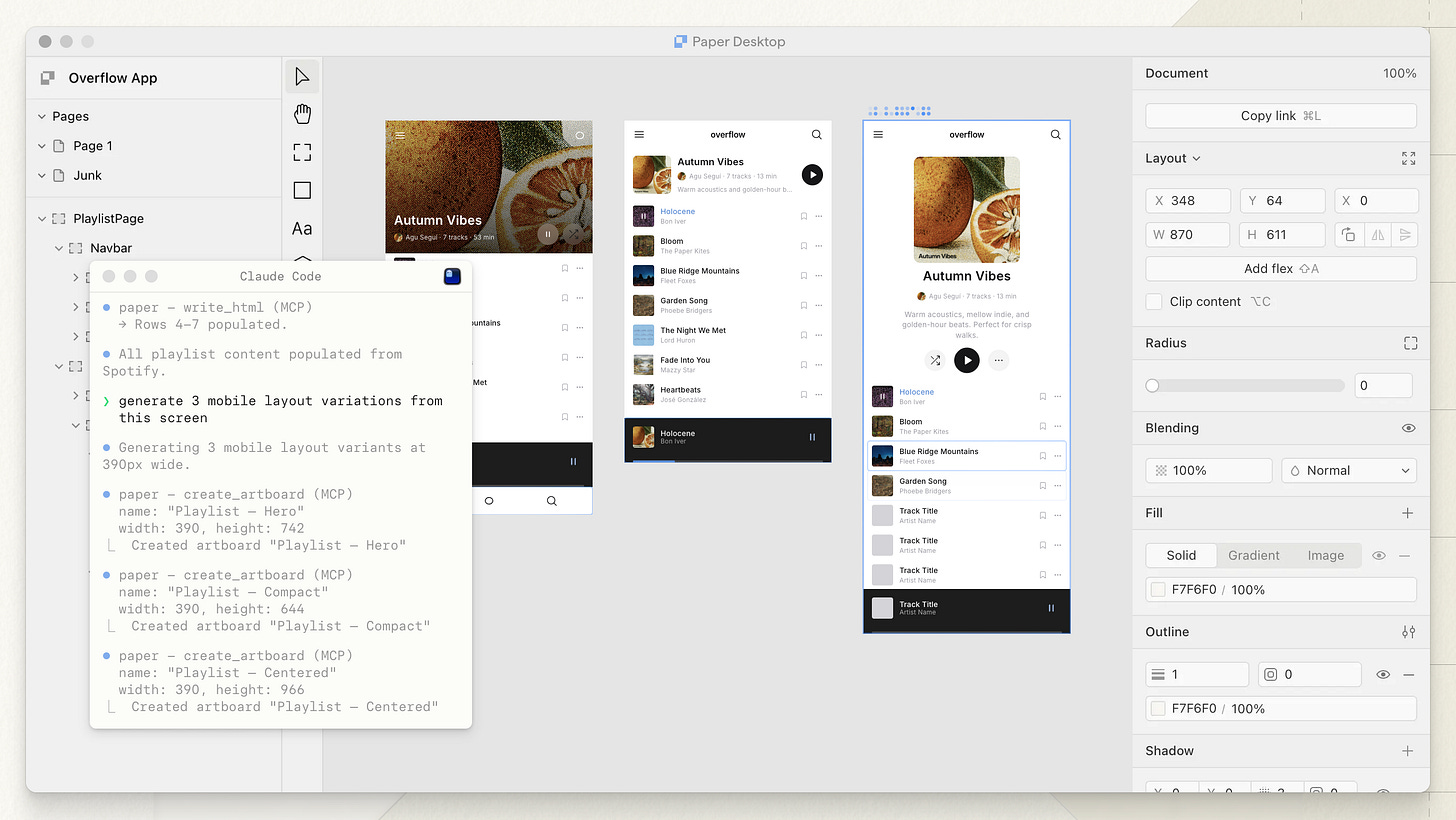Toggle Blending visibility with the eye icon
Image resolution: width=1456 pixels, height=820 pixels.
[x=1409, y=428]
